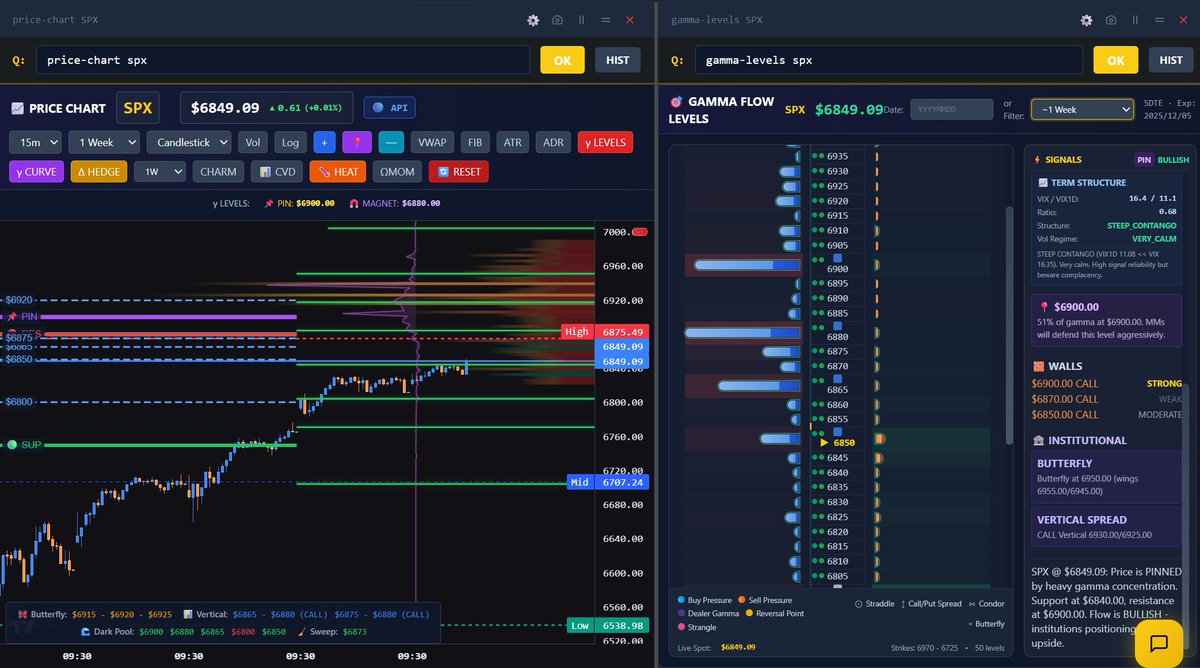
Task: Click the 6865 strike gamma bar
Action: click(760, 386)
